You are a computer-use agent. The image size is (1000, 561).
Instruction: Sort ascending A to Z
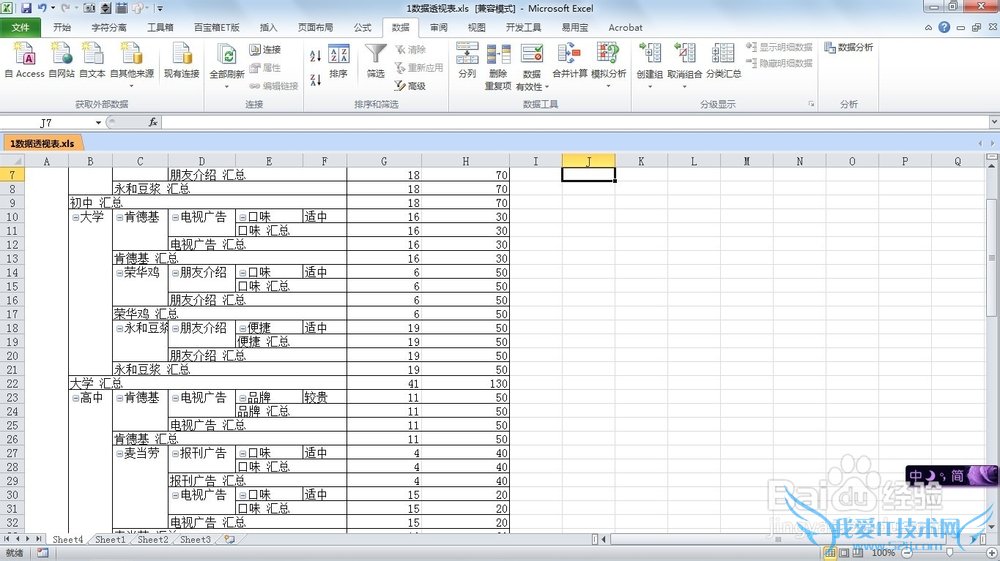click(315, 56)
